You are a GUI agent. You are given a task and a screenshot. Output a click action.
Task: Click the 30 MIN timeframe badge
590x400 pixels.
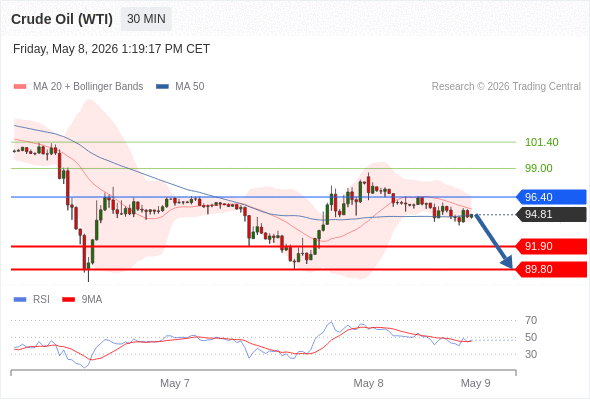[x=146, y=19]
